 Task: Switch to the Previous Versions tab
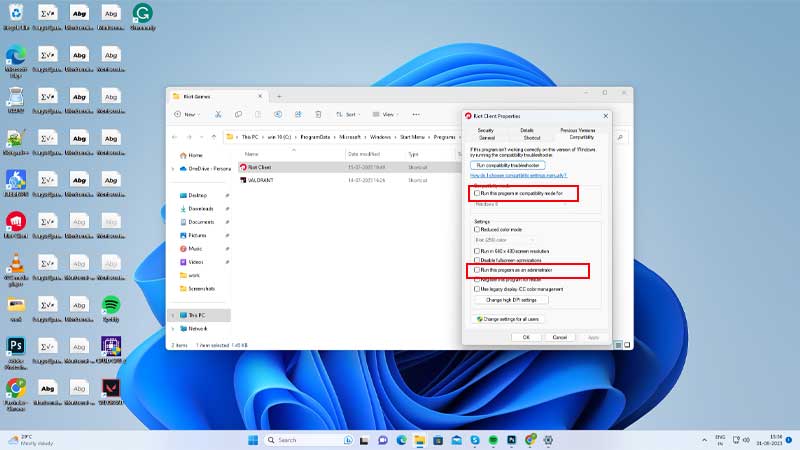578,130
